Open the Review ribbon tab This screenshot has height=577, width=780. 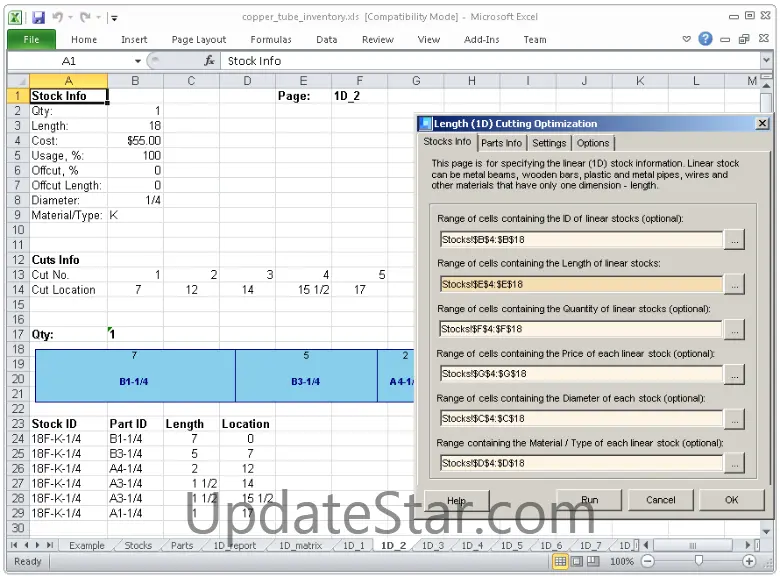click(x=378, y=39)
